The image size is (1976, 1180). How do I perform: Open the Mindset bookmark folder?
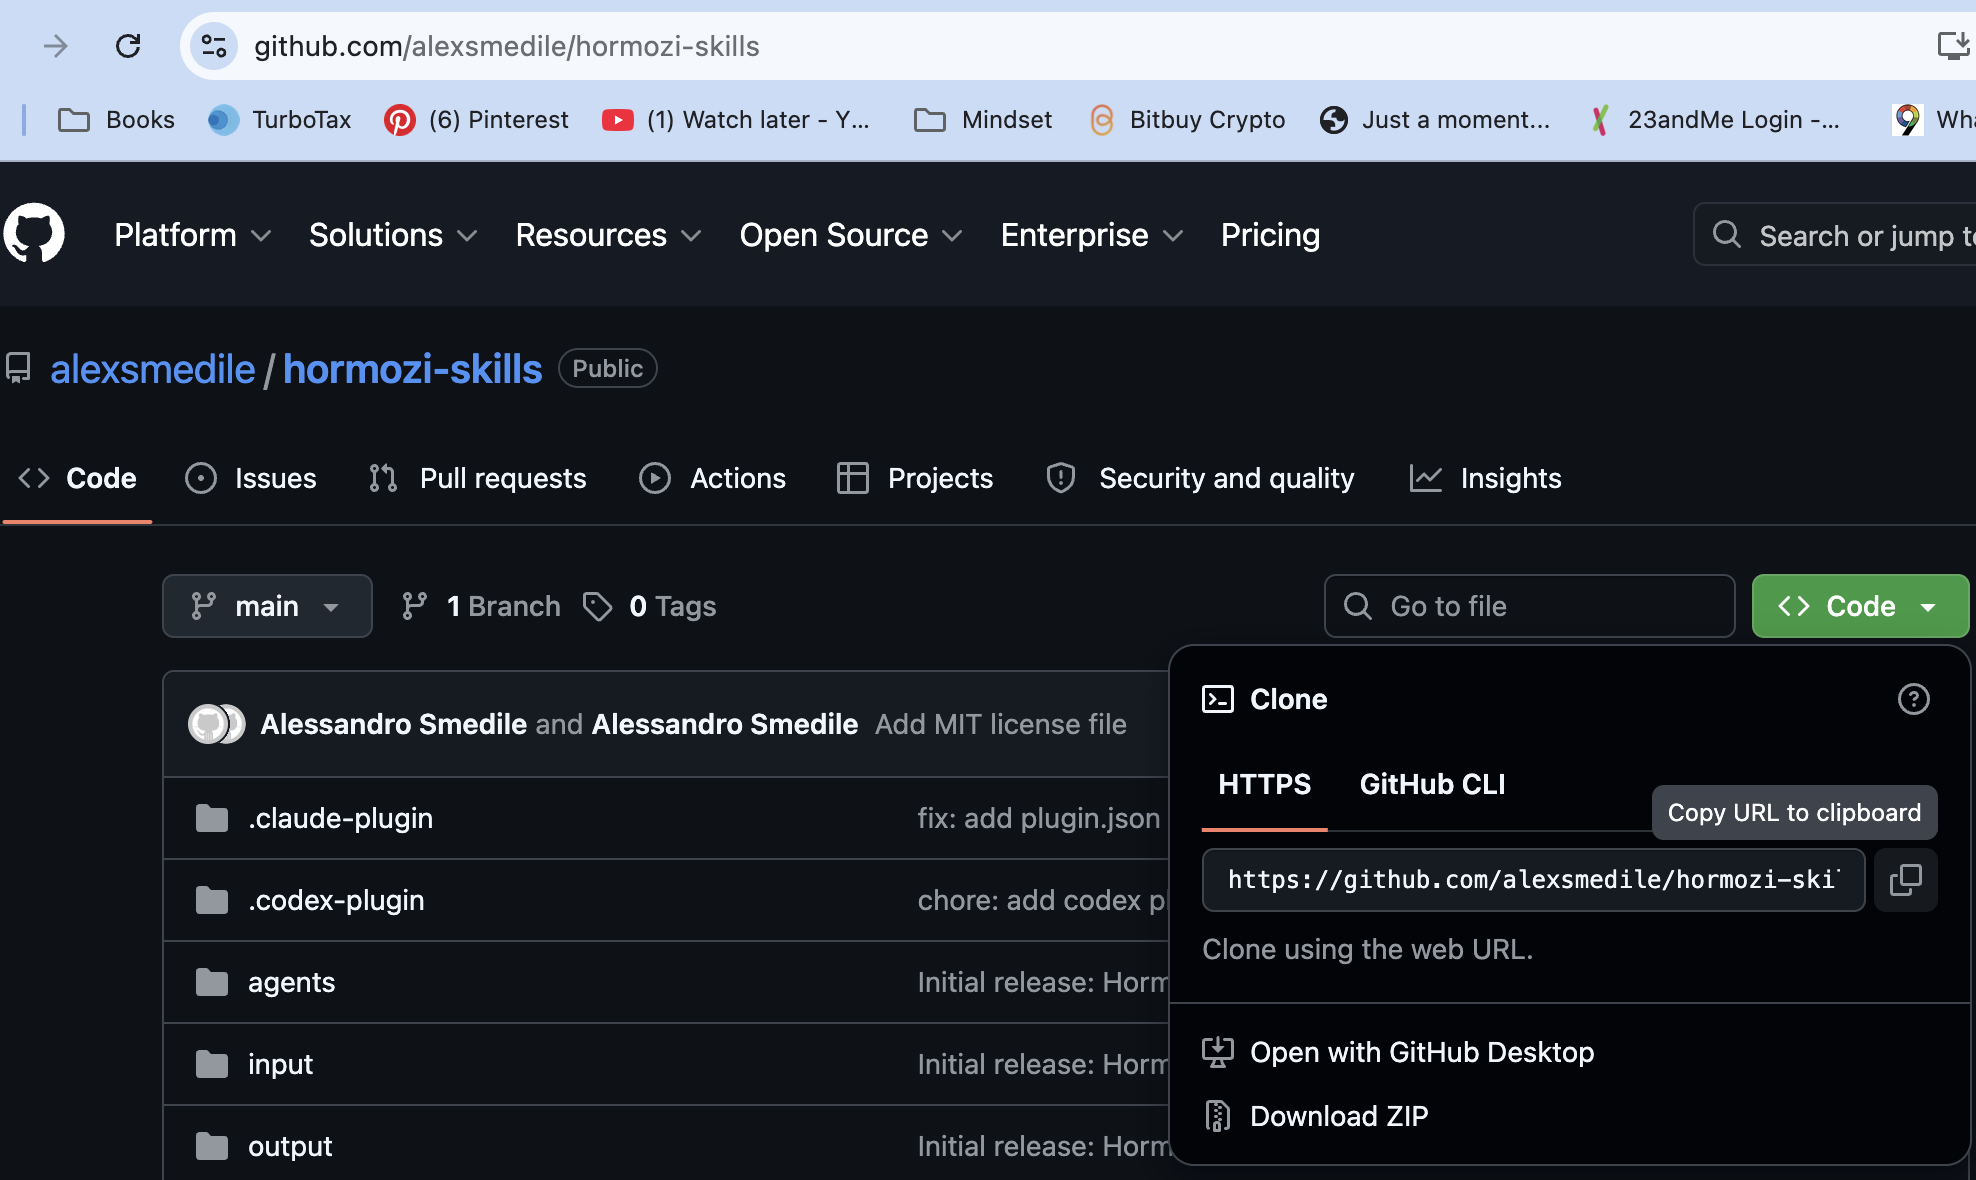coord(983,120)
